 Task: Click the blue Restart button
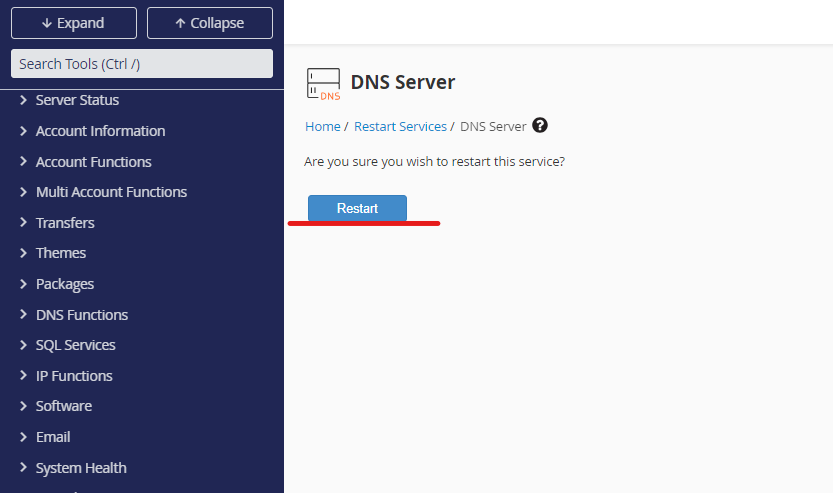[x=357, y=208]
